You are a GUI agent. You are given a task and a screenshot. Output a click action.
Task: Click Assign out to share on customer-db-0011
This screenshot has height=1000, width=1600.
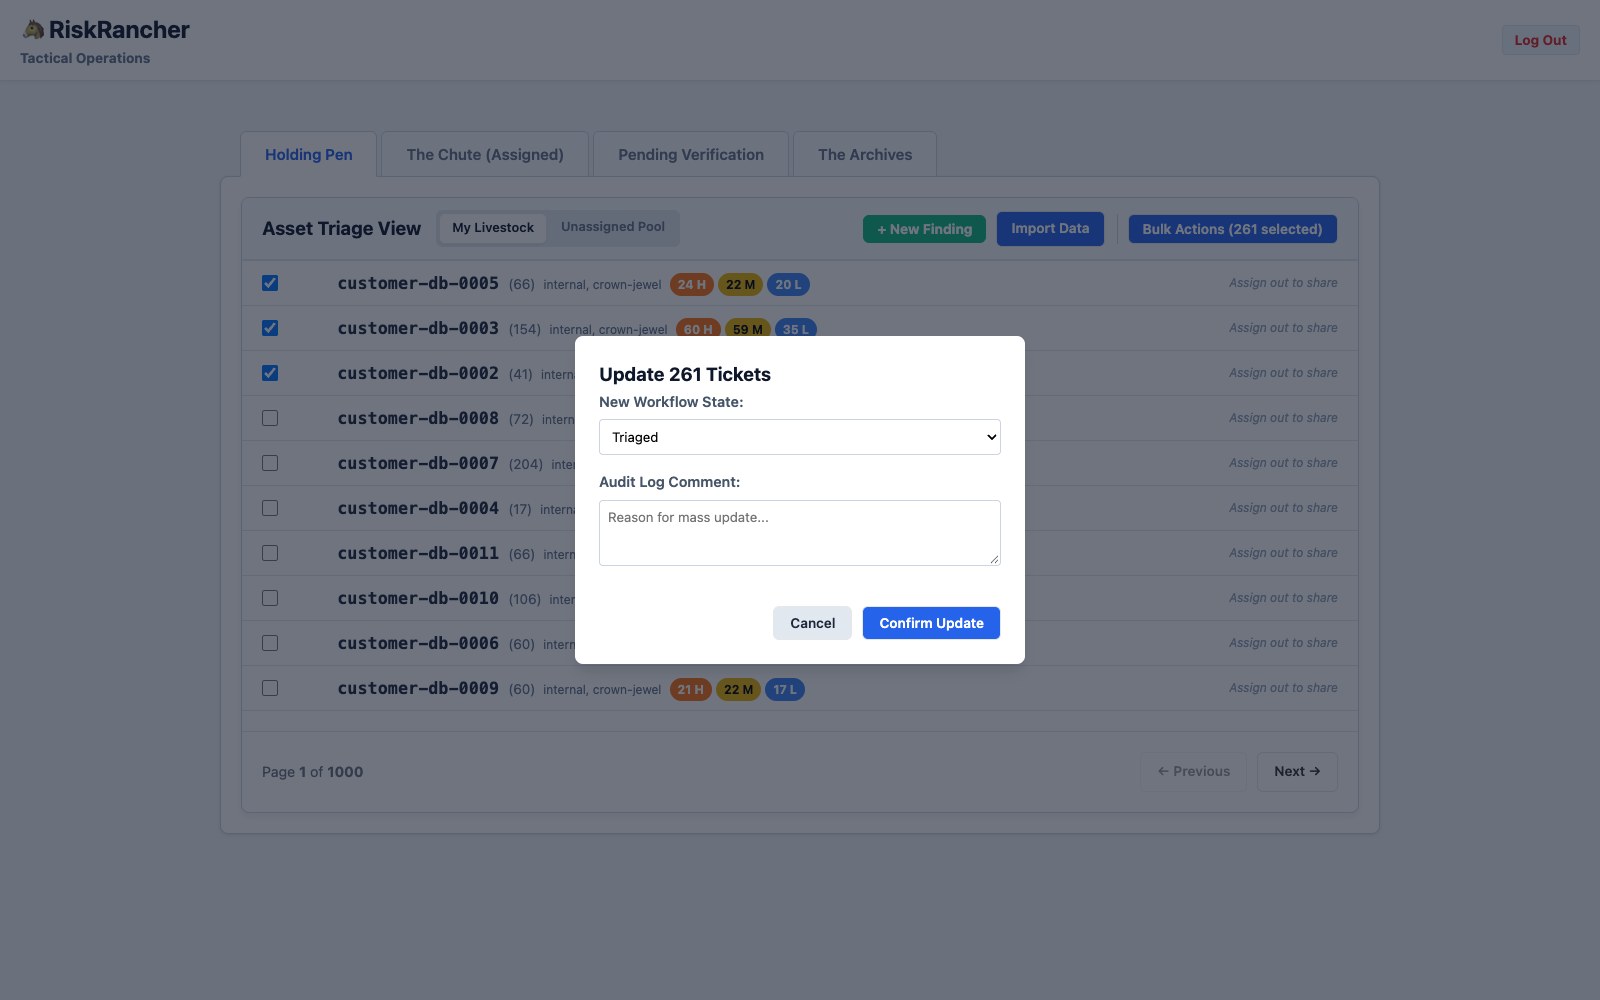(1283, 553)
